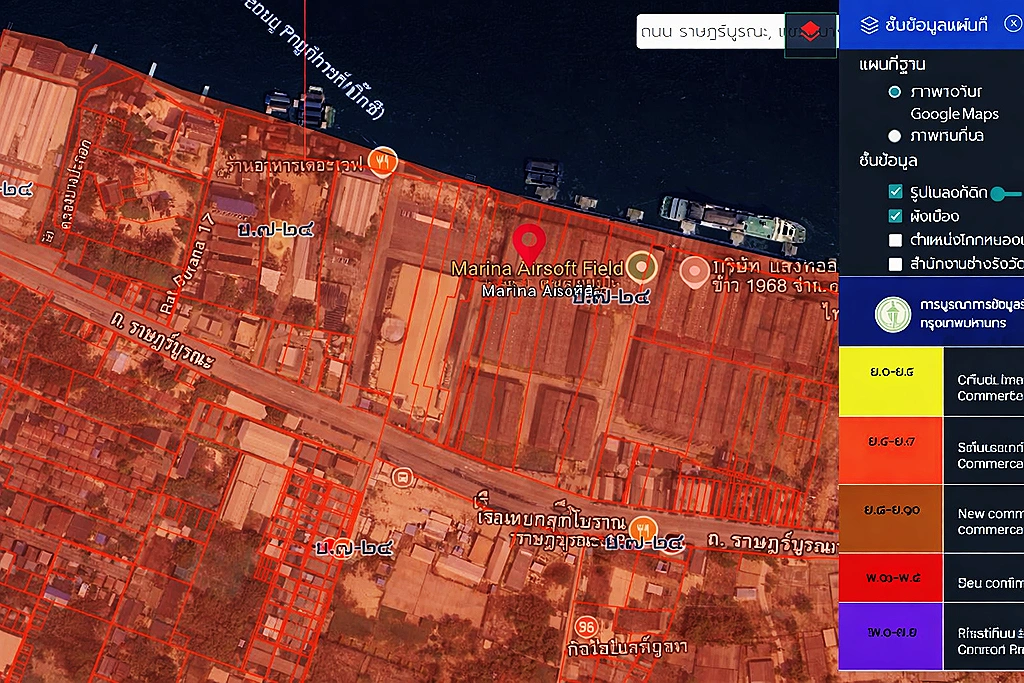Enable the third unchecked data layer checkbox
The image size is (1024, 683).
895,240
